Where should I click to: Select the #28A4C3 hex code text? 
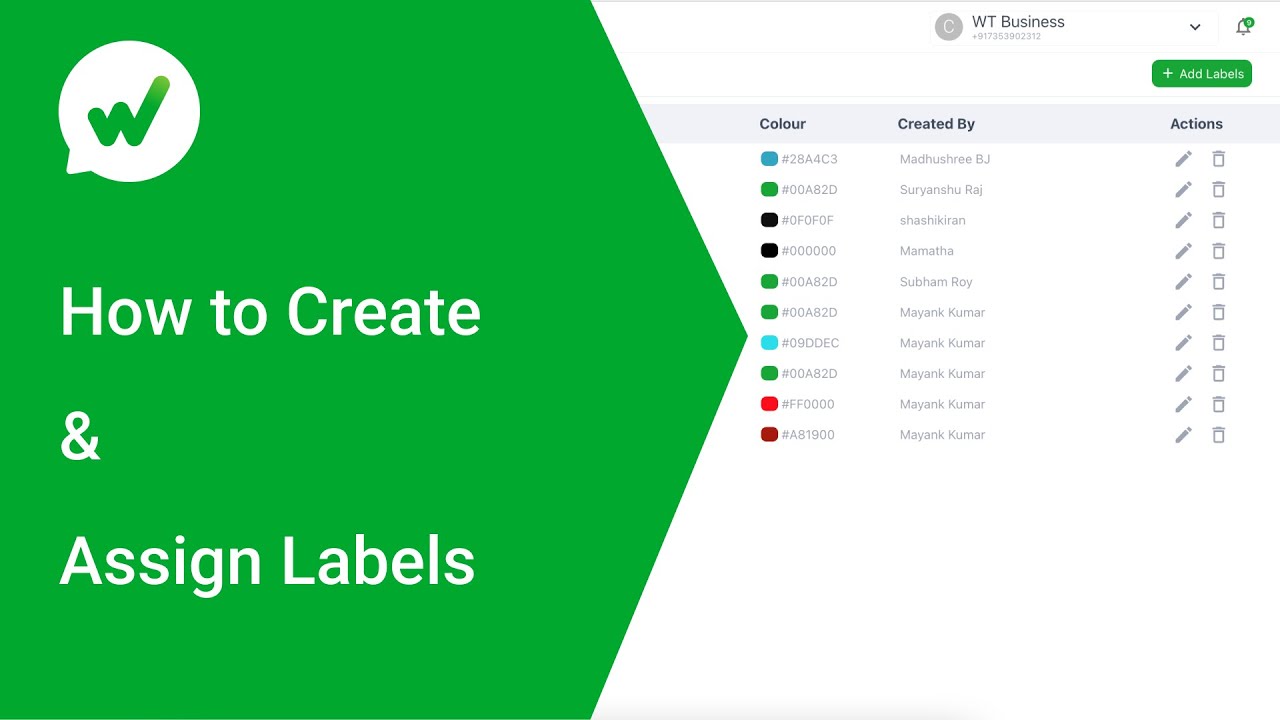(x=810, y=159)
